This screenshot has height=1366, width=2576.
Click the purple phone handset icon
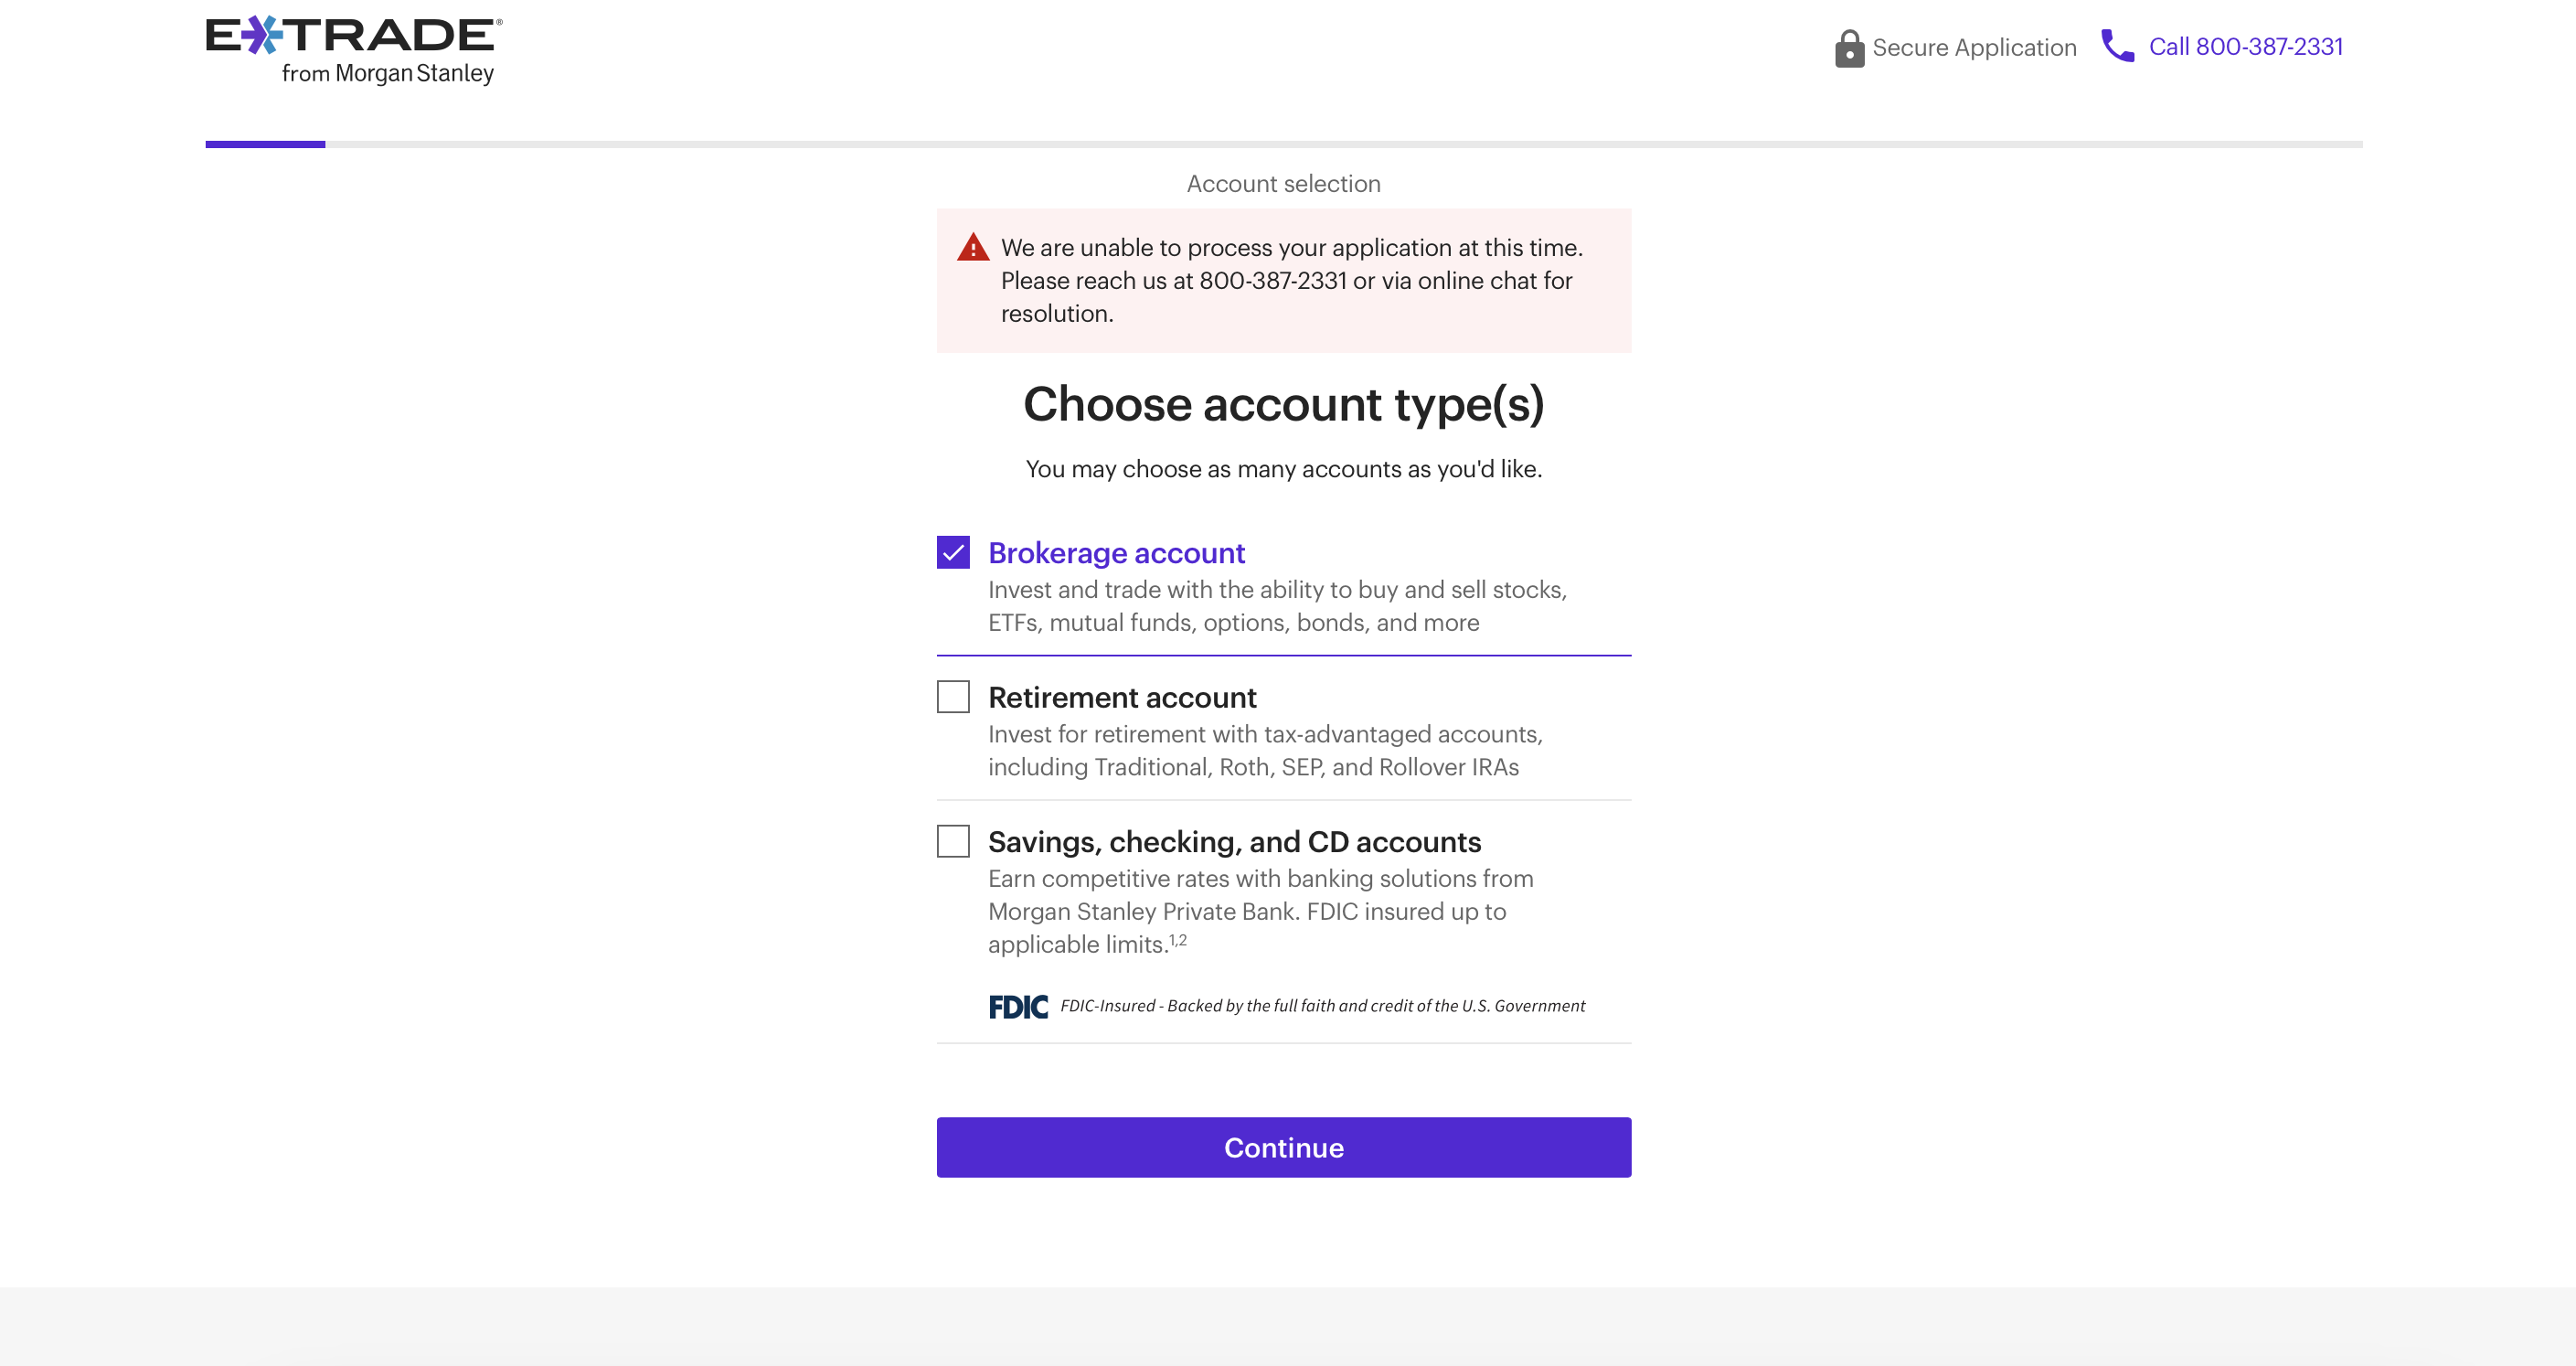2117,46
